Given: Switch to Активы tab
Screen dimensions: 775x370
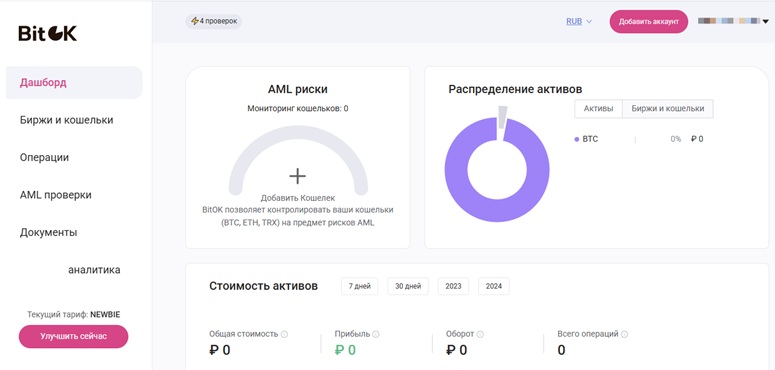Looking at the screenshot, I should [598, 109].
